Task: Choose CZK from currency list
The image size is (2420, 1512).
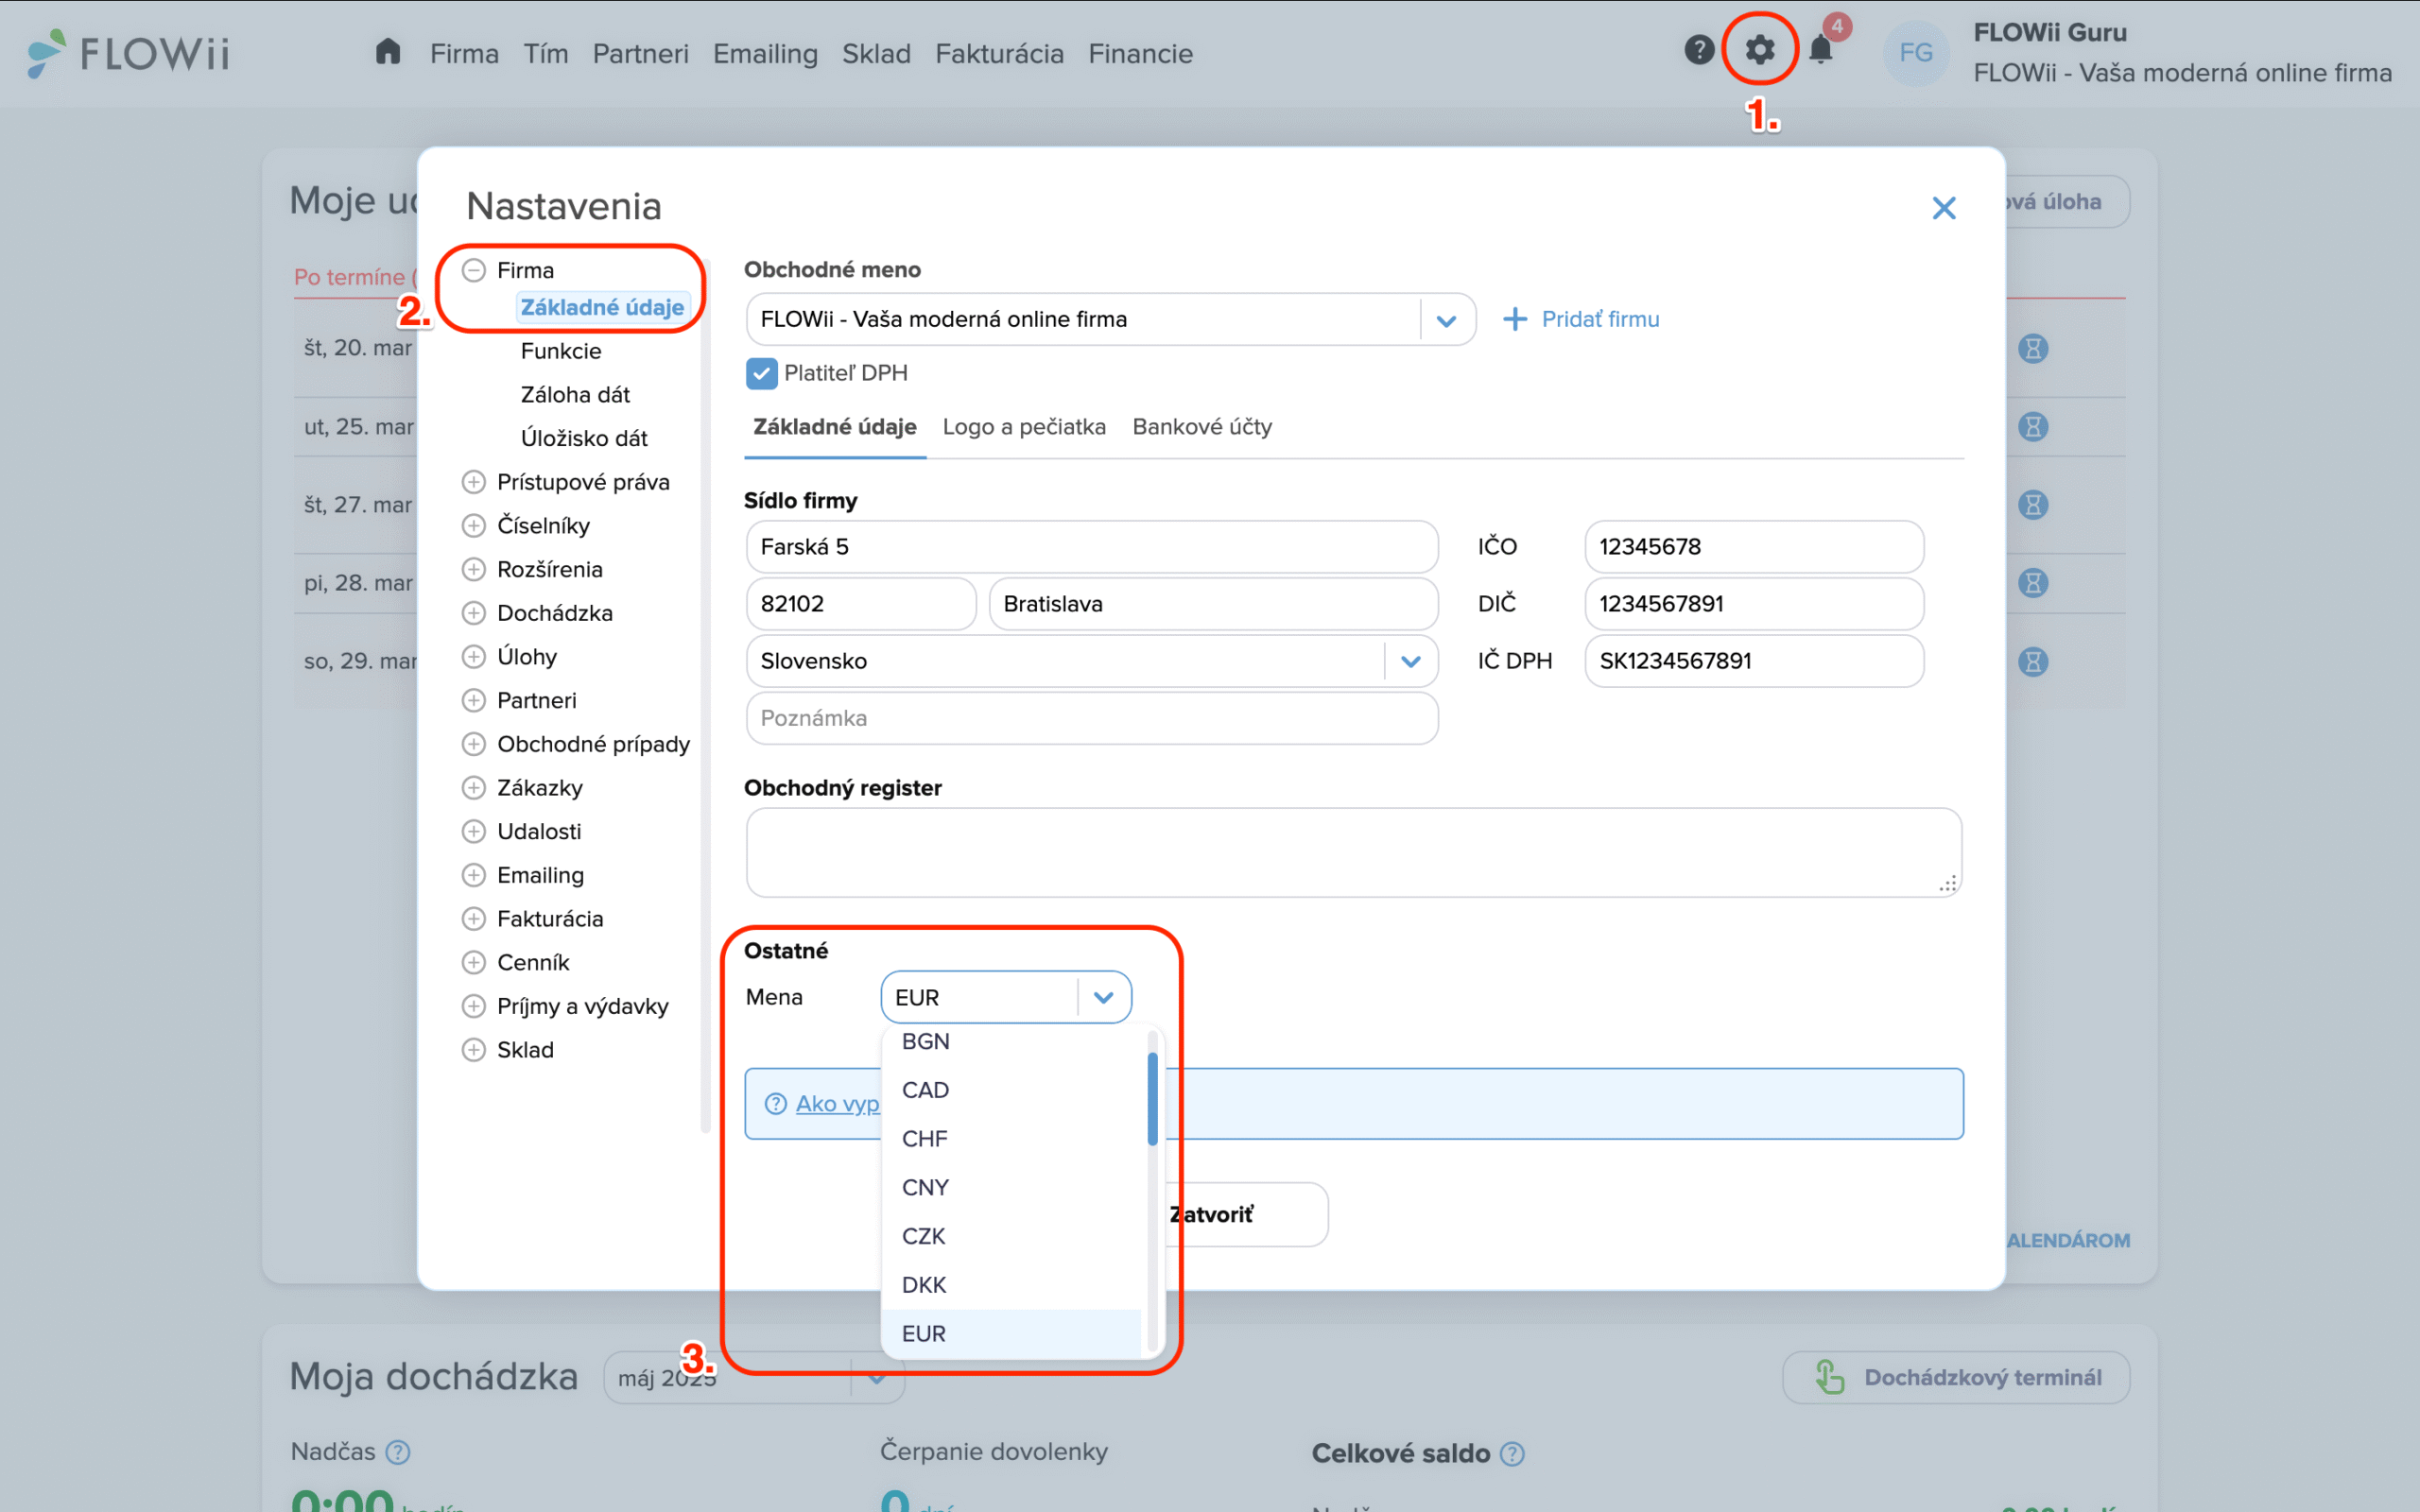Action: tap(1011, 1236)
